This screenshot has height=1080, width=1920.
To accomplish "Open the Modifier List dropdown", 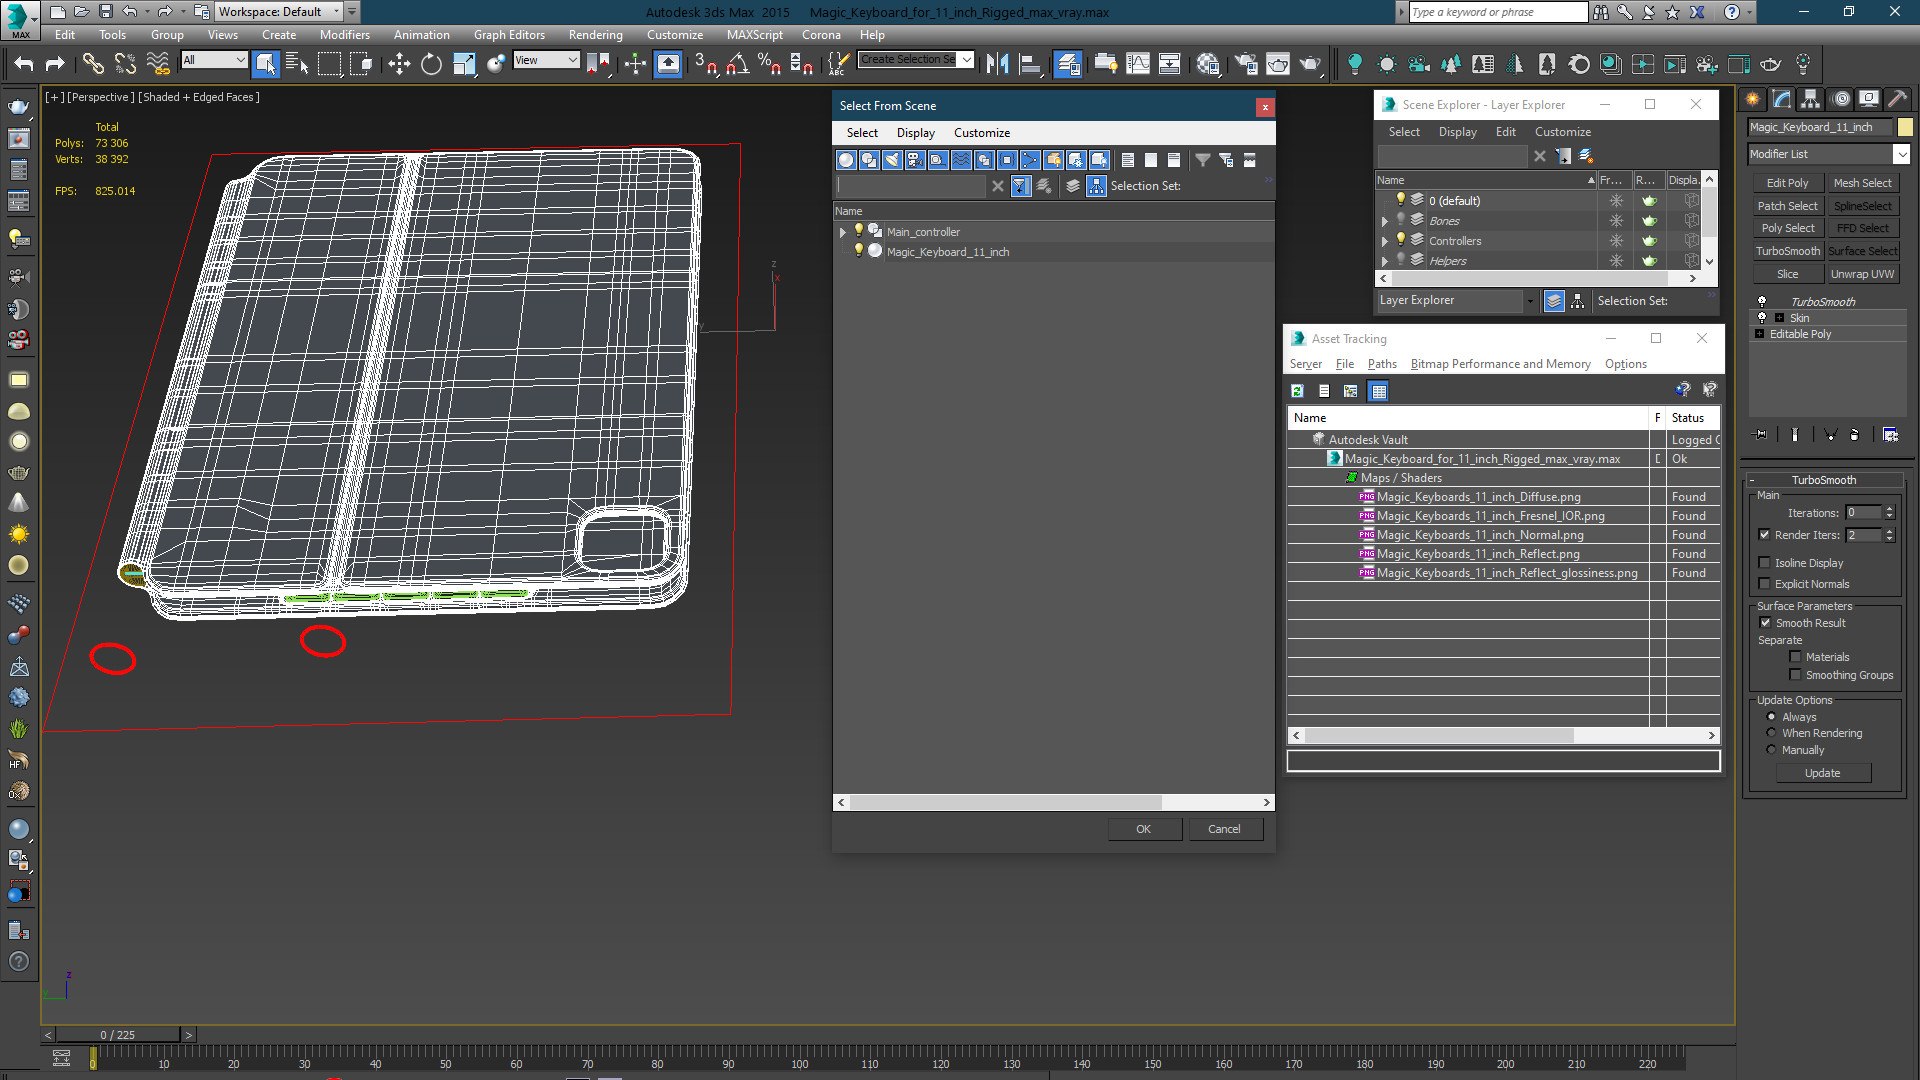I will coord(1900,154).
